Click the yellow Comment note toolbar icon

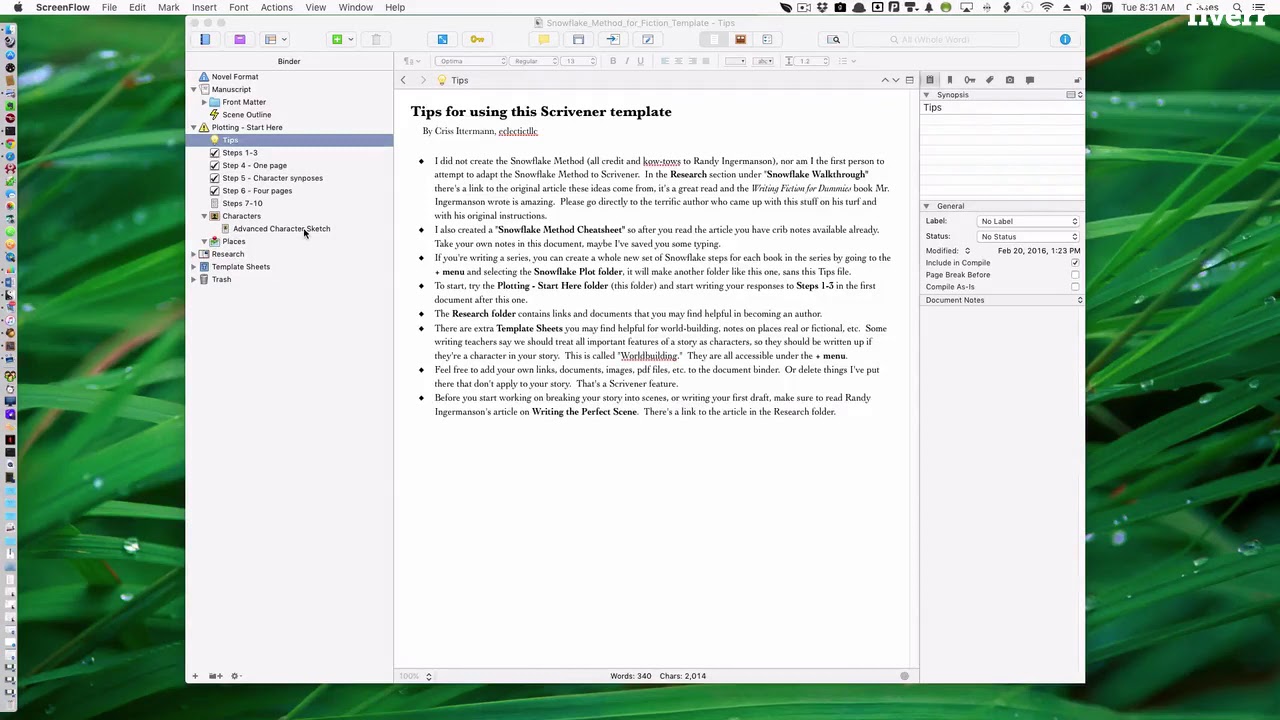tap(544, 39)
